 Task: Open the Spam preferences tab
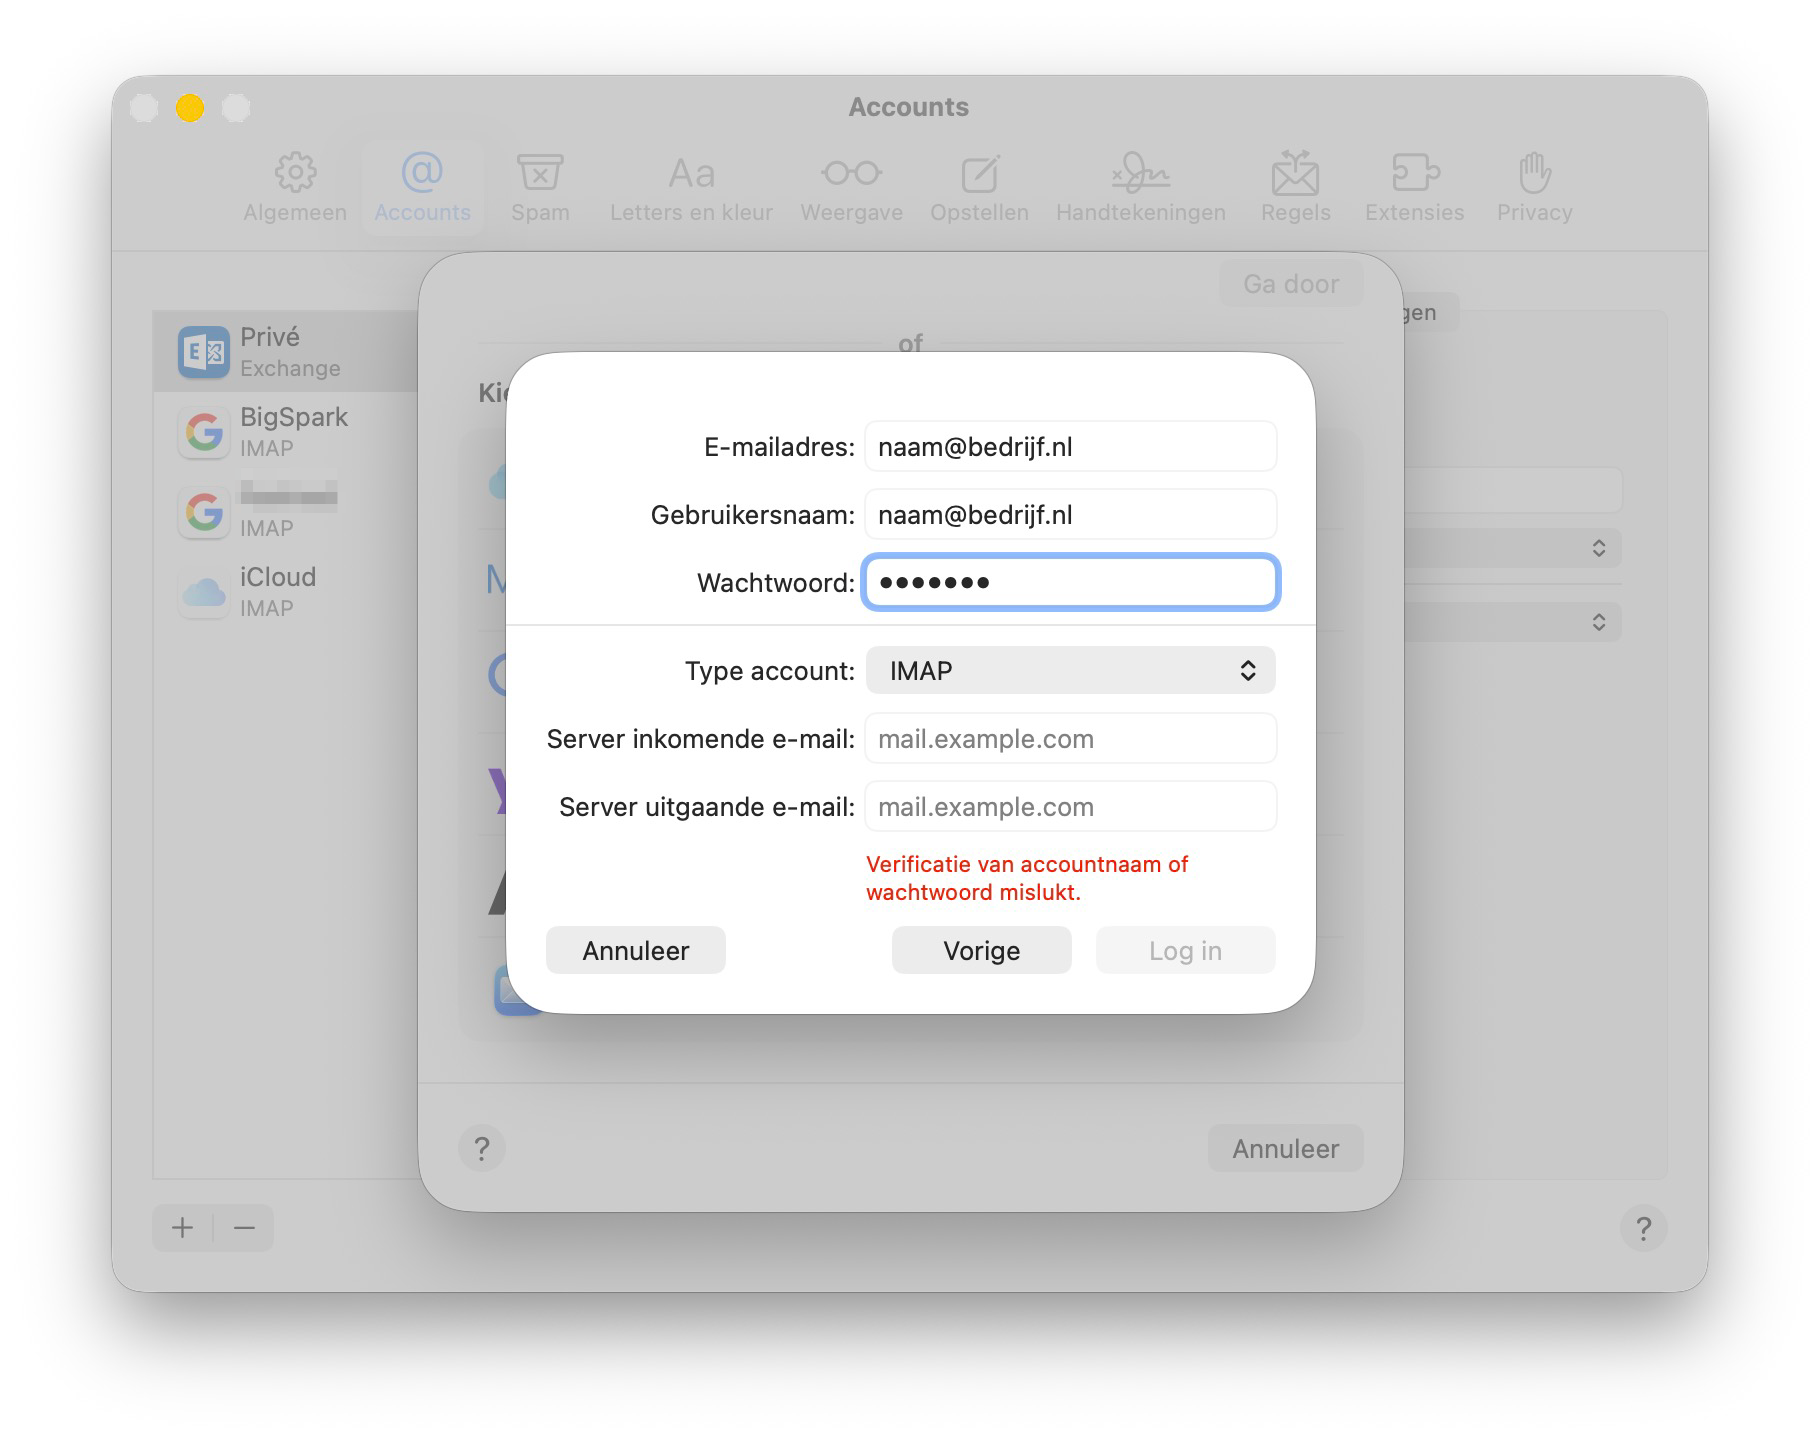(540, 187)
